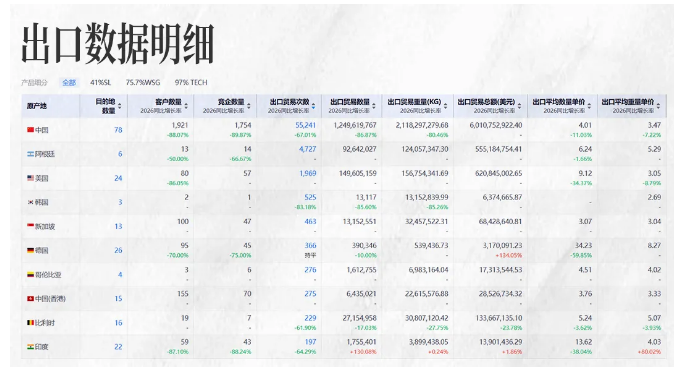Open export trade count 55,241 link
Viewport: 674px width, 369px height.
[x=306, y=125]
